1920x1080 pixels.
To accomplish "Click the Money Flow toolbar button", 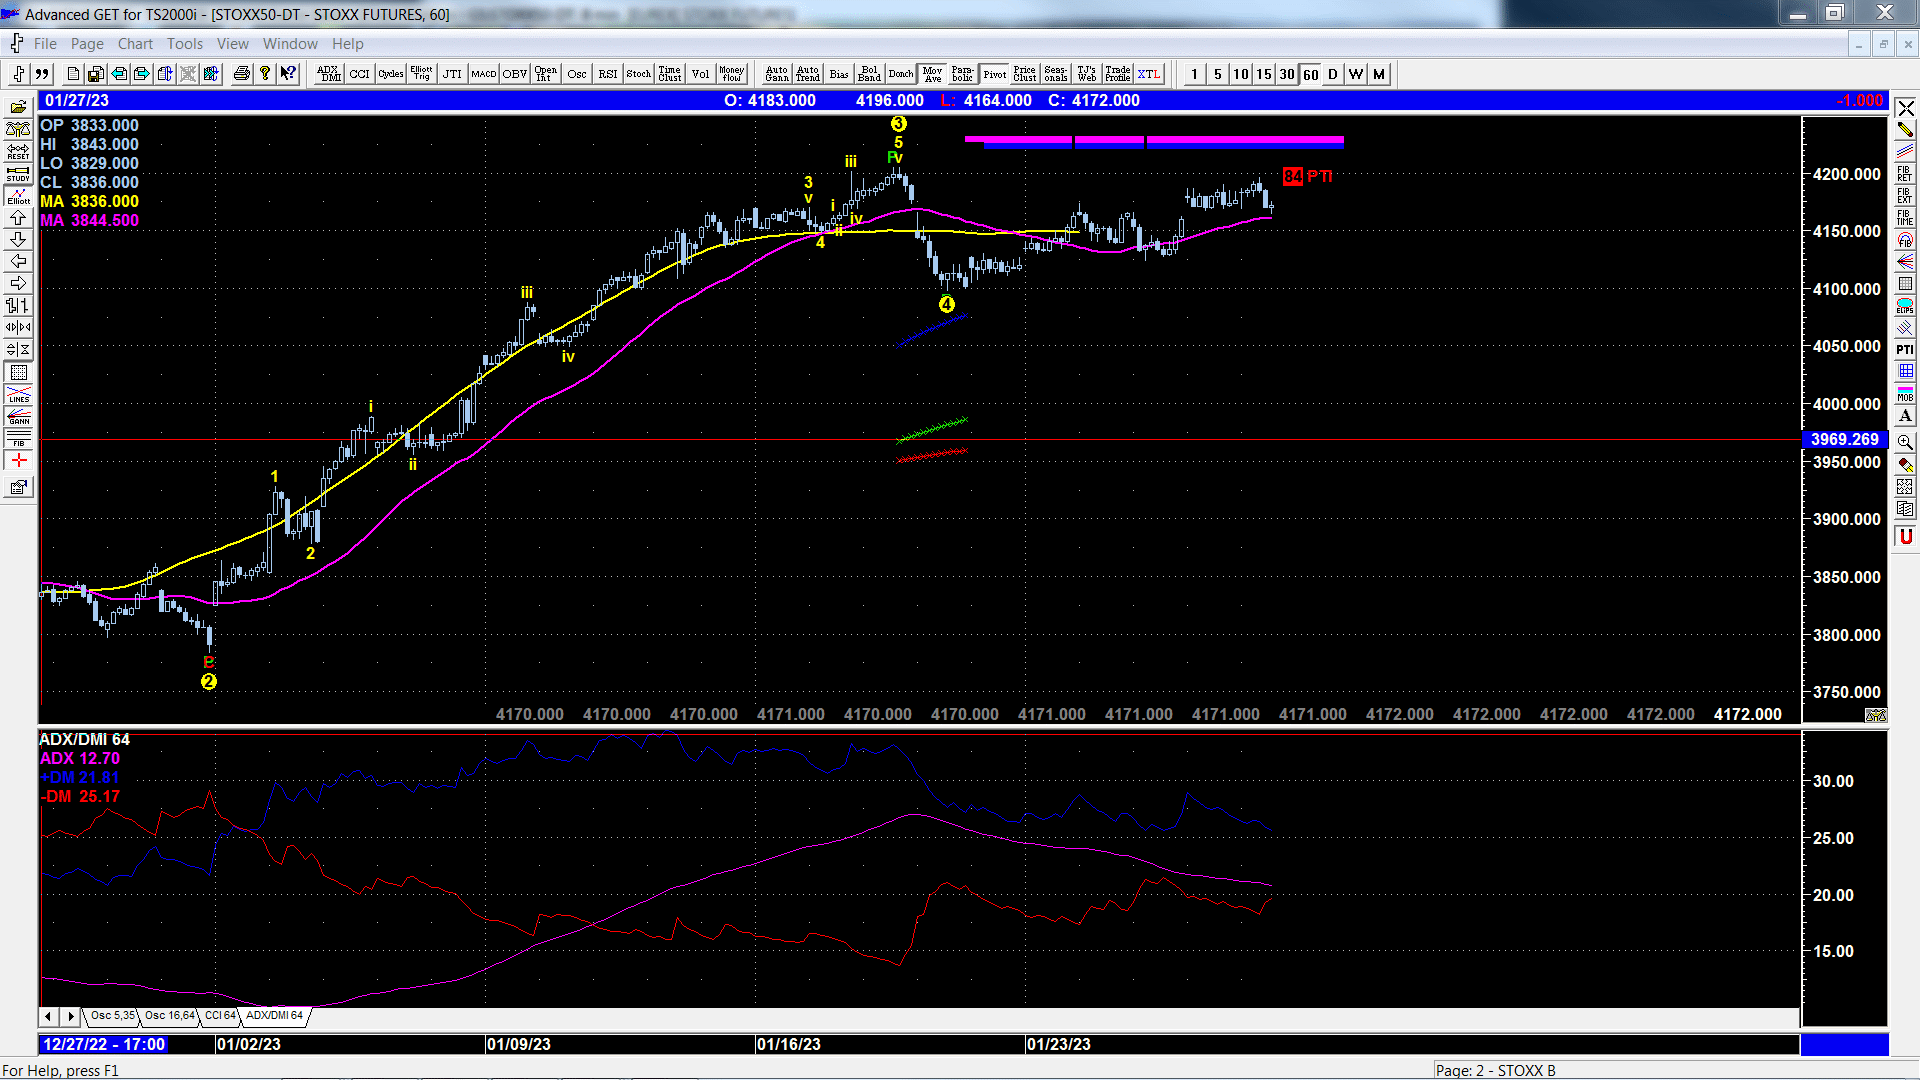I will pyautogui.click(x=732, y=74).
